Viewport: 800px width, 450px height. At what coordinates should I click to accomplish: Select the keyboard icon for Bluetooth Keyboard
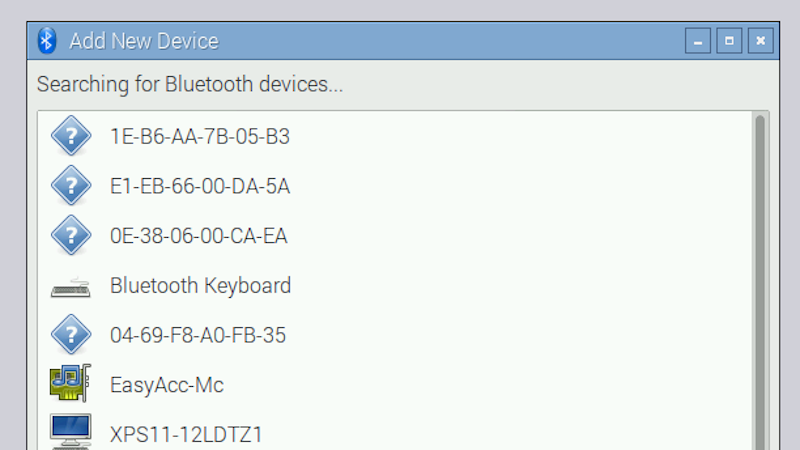71,287
